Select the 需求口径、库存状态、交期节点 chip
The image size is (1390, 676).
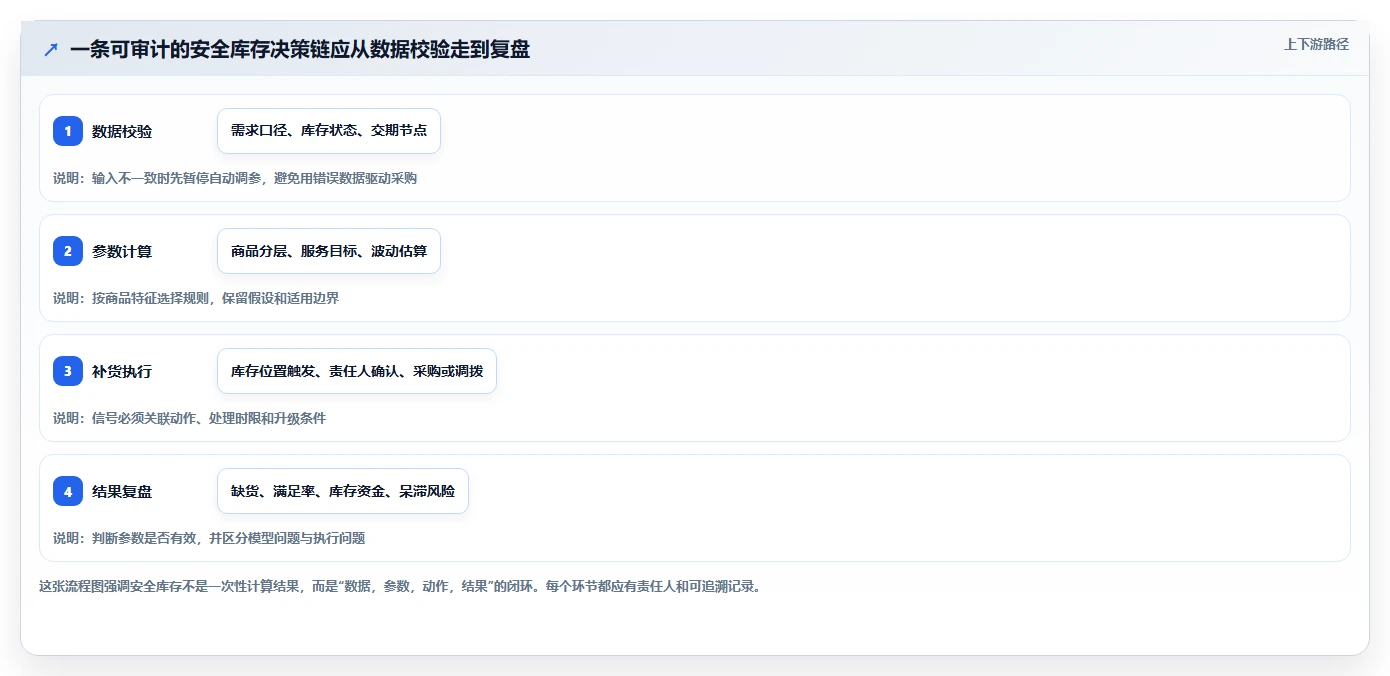coord(329,131)
